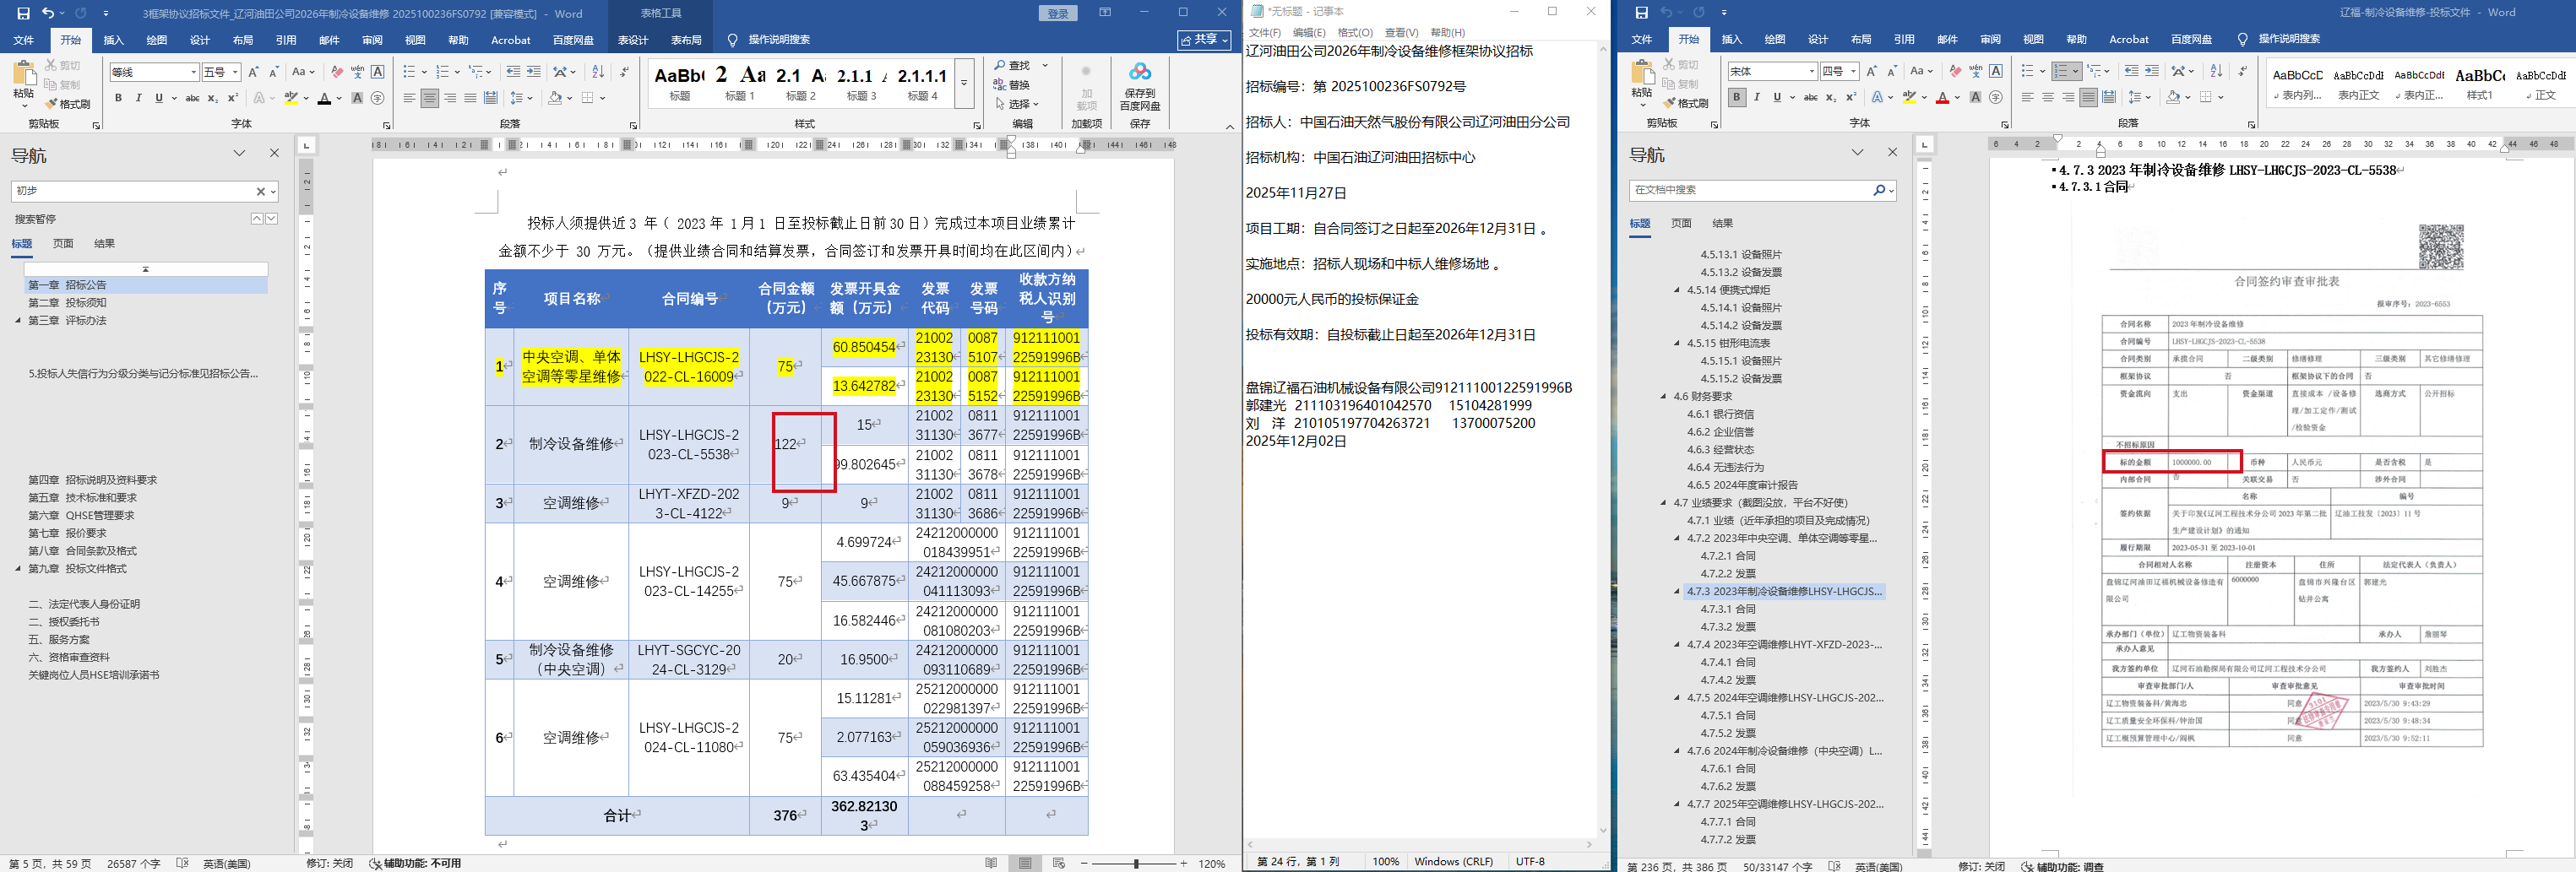
Task: Click Clear Formatting eraser in right Word ribbon
Action: click(1954, 71)
